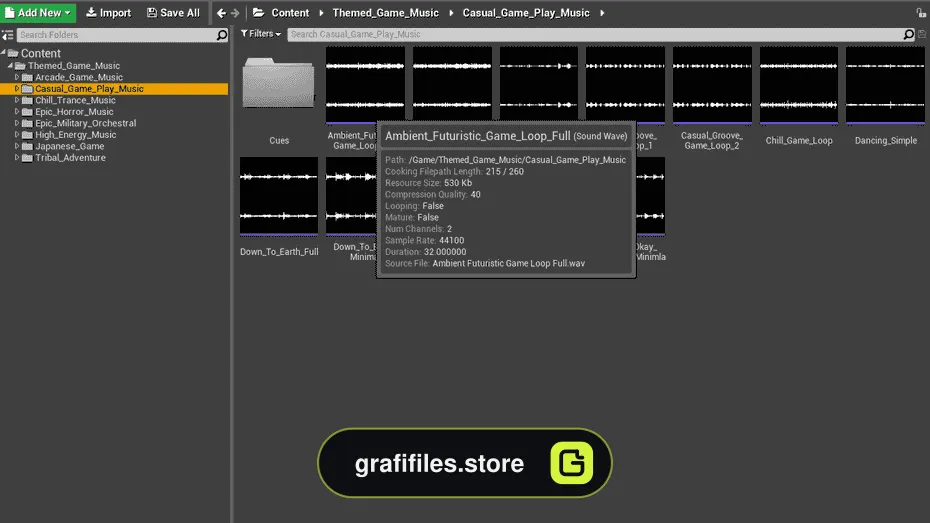Viewport: 930px width, 523px height.
Task: Click the Import button
Action: (x=109, y=12)
